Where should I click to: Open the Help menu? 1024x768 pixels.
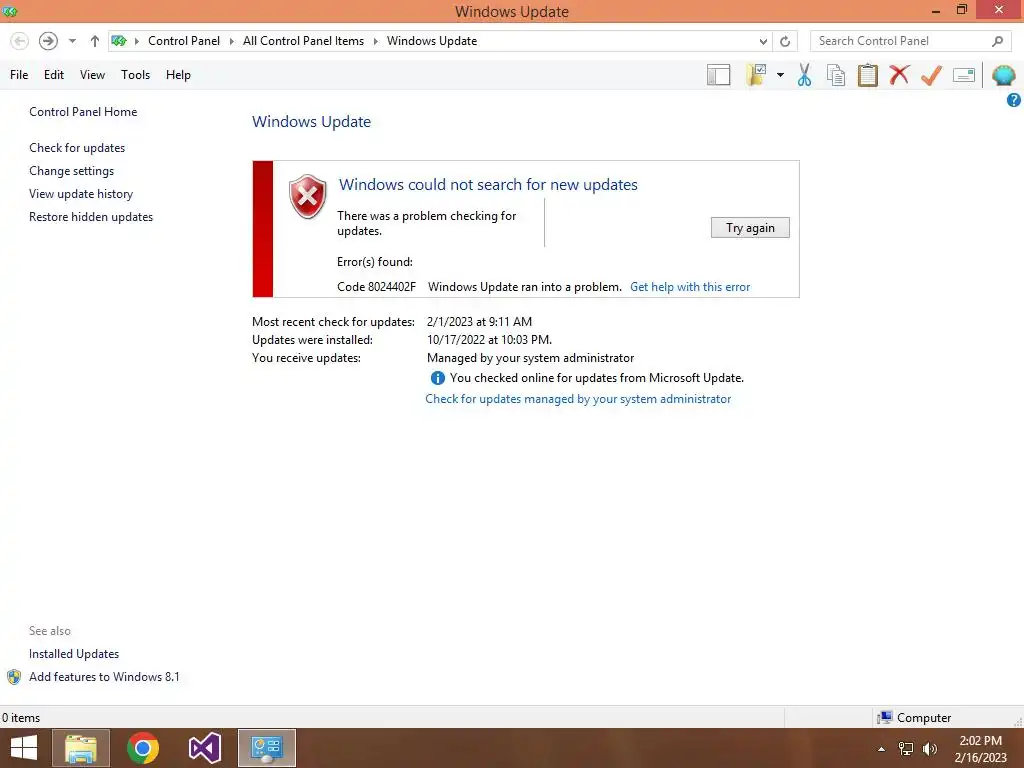[178, 75]
